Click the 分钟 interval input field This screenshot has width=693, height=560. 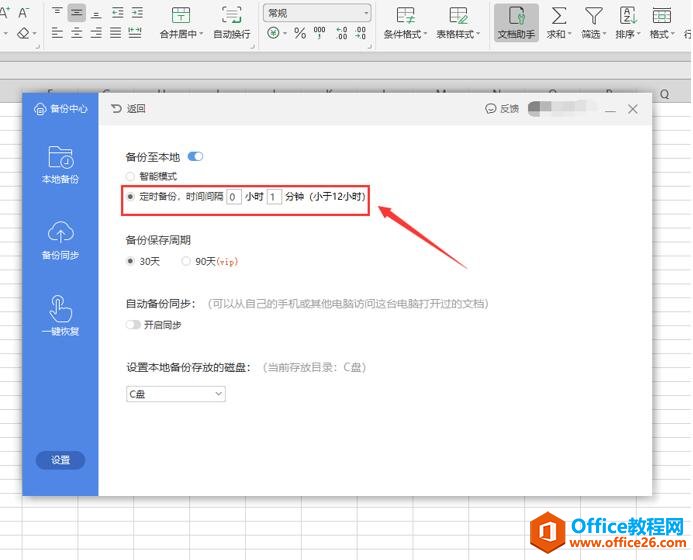coord(273,197)
